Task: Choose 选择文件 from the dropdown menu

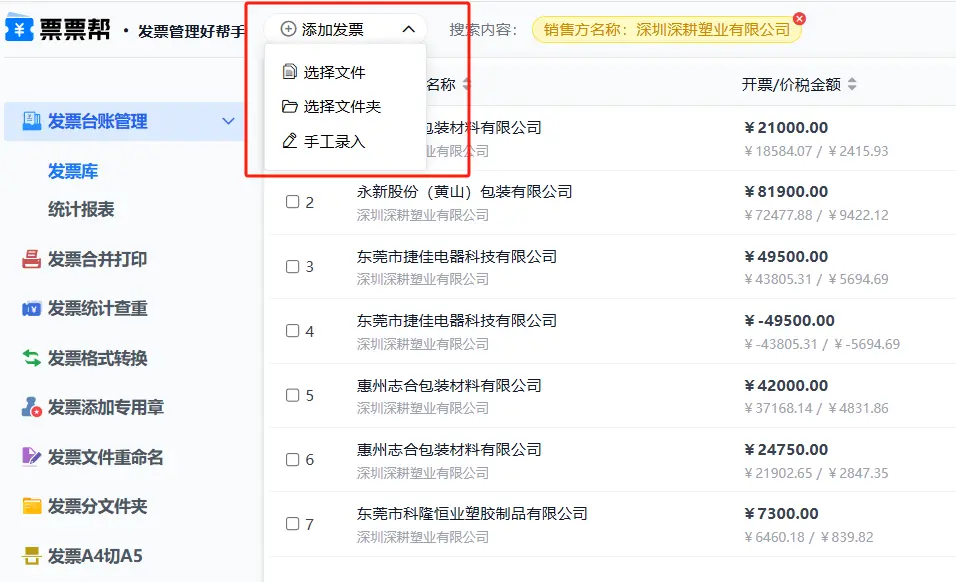Action: pyautogui.click(x=334, y=72)
